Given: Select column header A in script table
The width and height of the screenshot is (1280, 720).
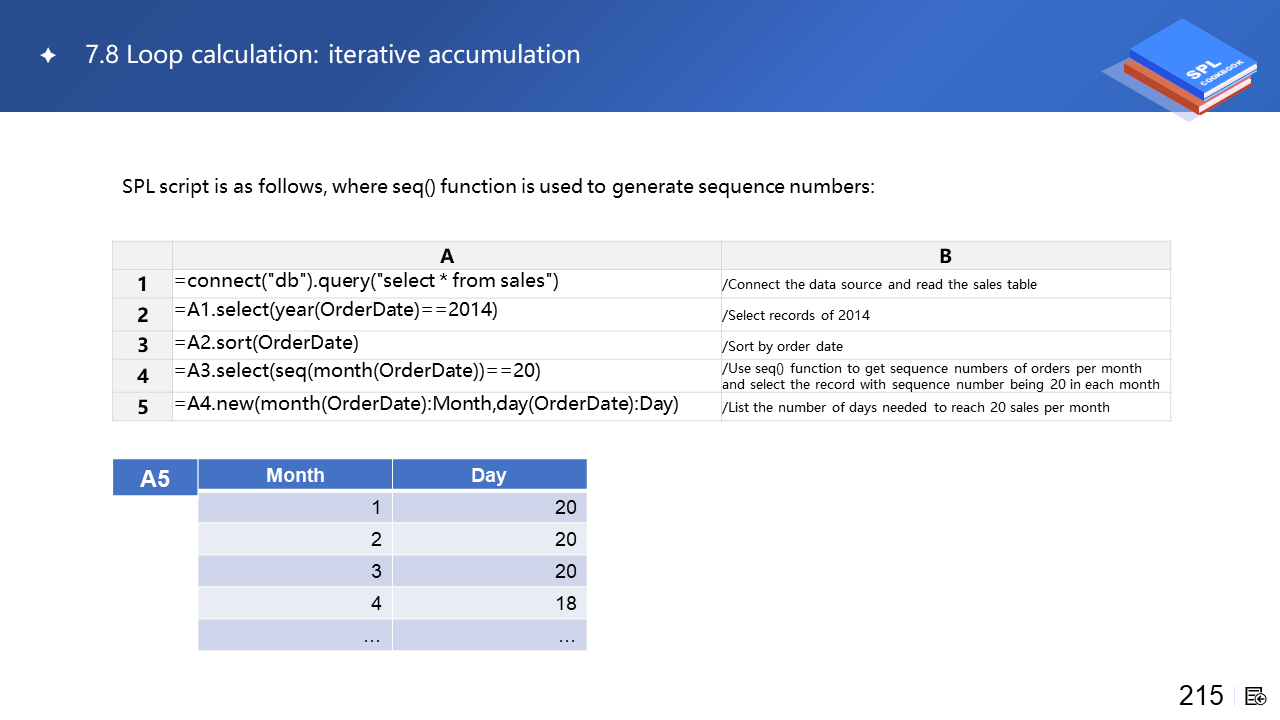Looking at the screenshot, I should coord(446,256).
